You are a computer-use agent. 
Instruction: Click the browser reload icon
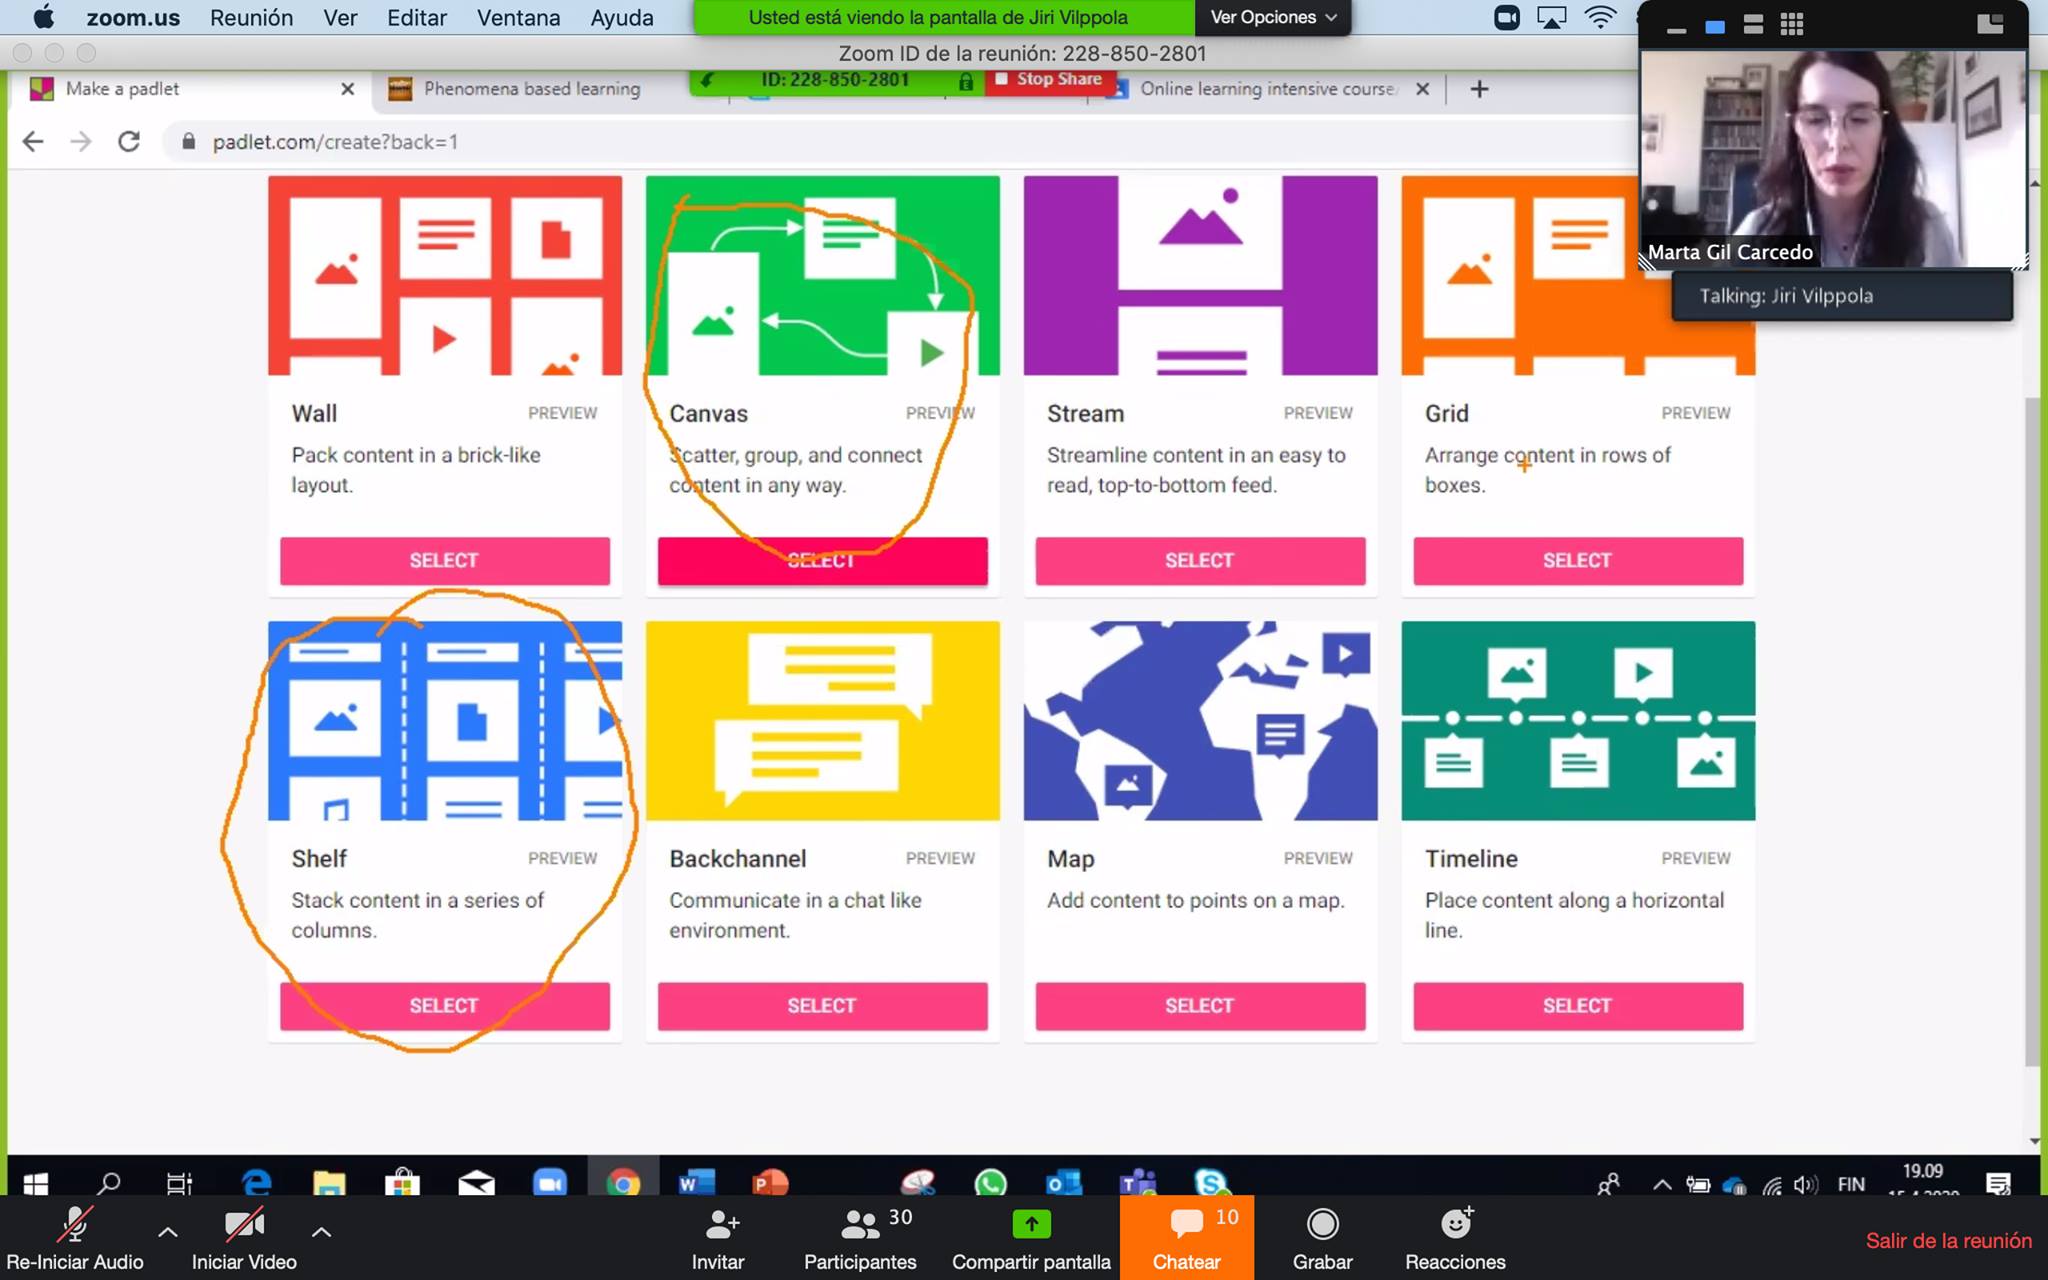[x=129, y=142]
